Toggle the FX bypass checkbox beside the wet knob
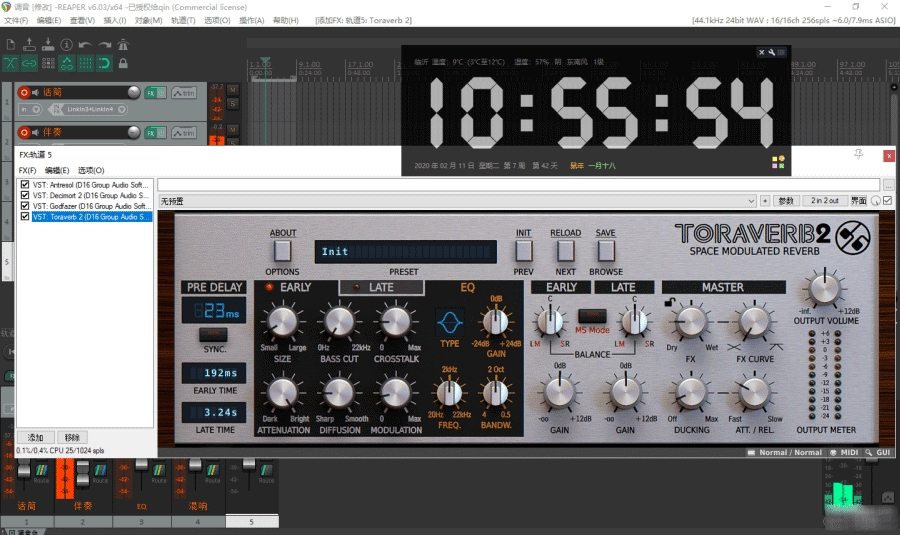This screenshot has width=900, height=535. coord(887,200)
